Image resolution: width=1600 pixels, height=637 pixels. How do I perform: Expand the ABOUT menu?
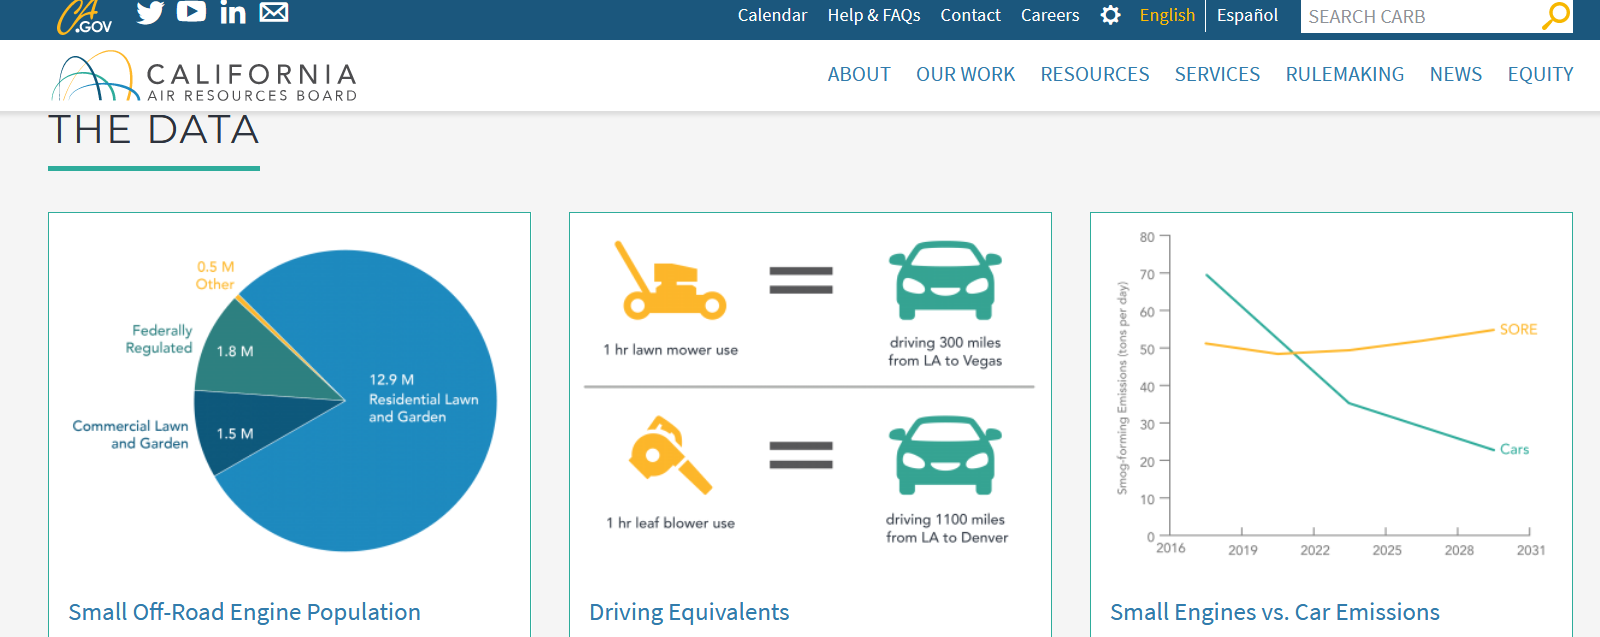pyautogui.click(x=859, y=74)
